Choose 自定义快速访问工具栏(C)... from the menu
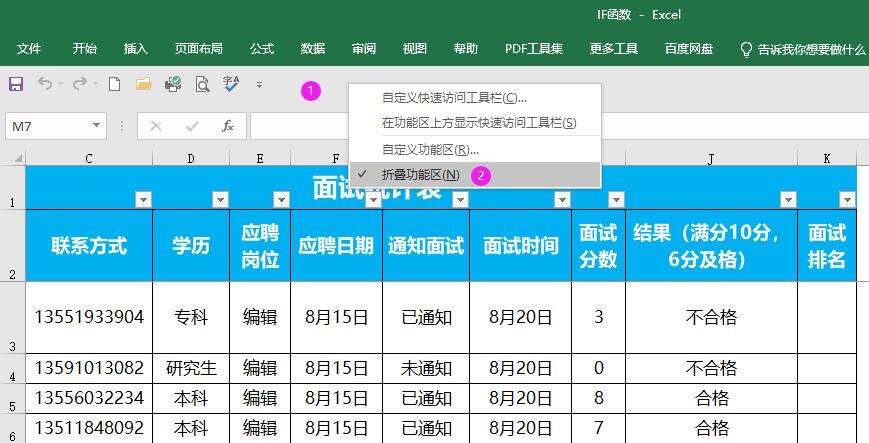869x443 pixels. 475,98
